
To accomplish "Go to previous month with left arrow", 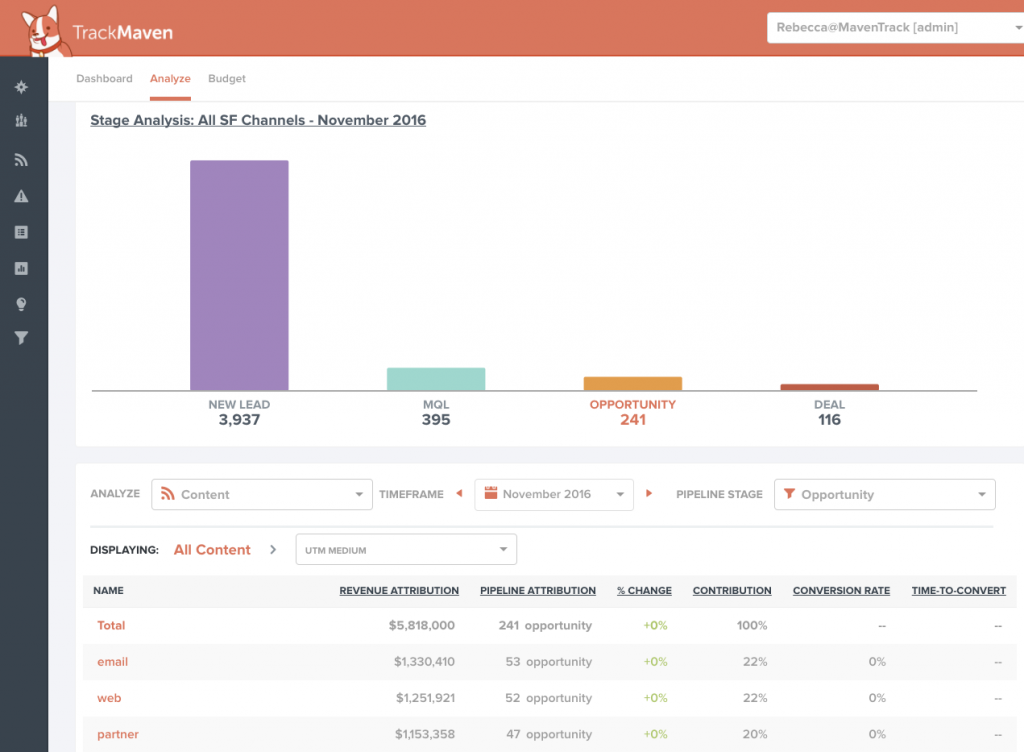I will point(459,494).
